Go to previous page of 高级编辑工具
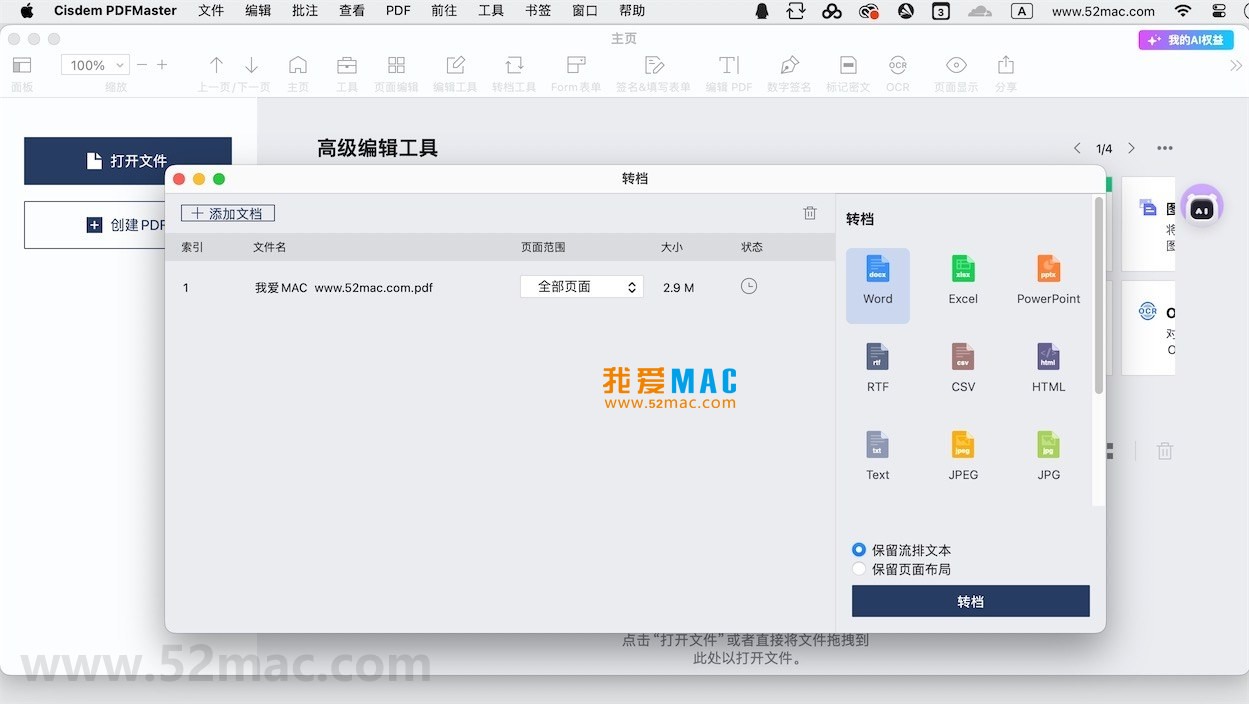 coord(1077,148)
